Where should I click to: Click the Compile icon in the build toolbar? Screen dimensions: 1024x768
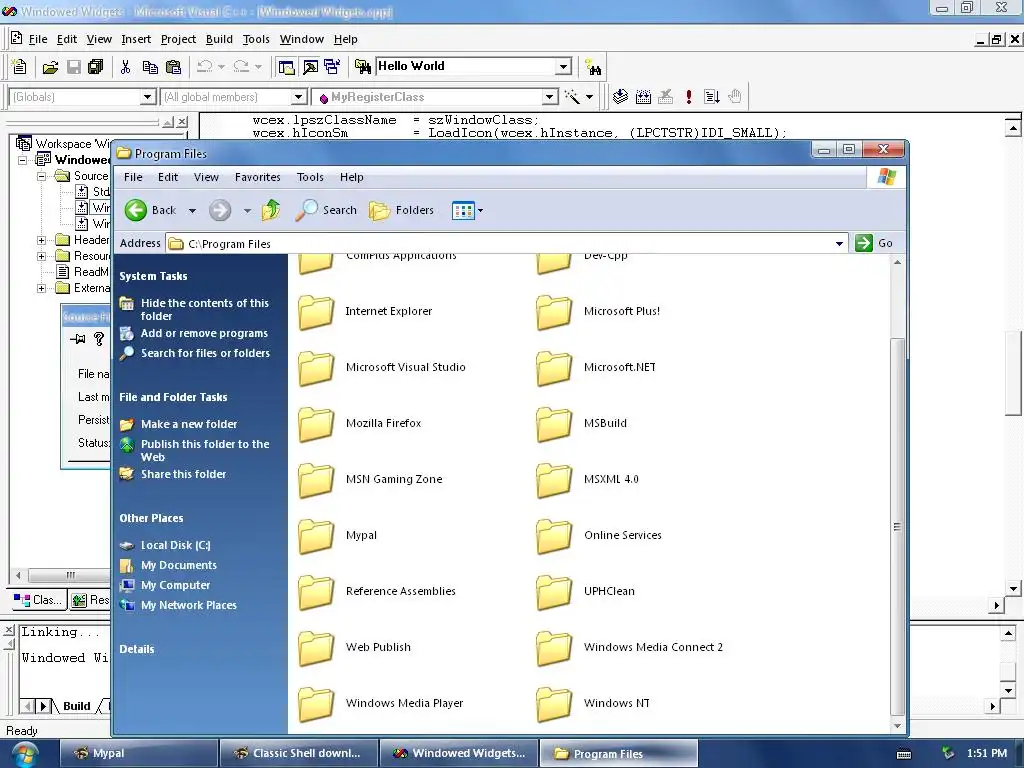point(620,97)
